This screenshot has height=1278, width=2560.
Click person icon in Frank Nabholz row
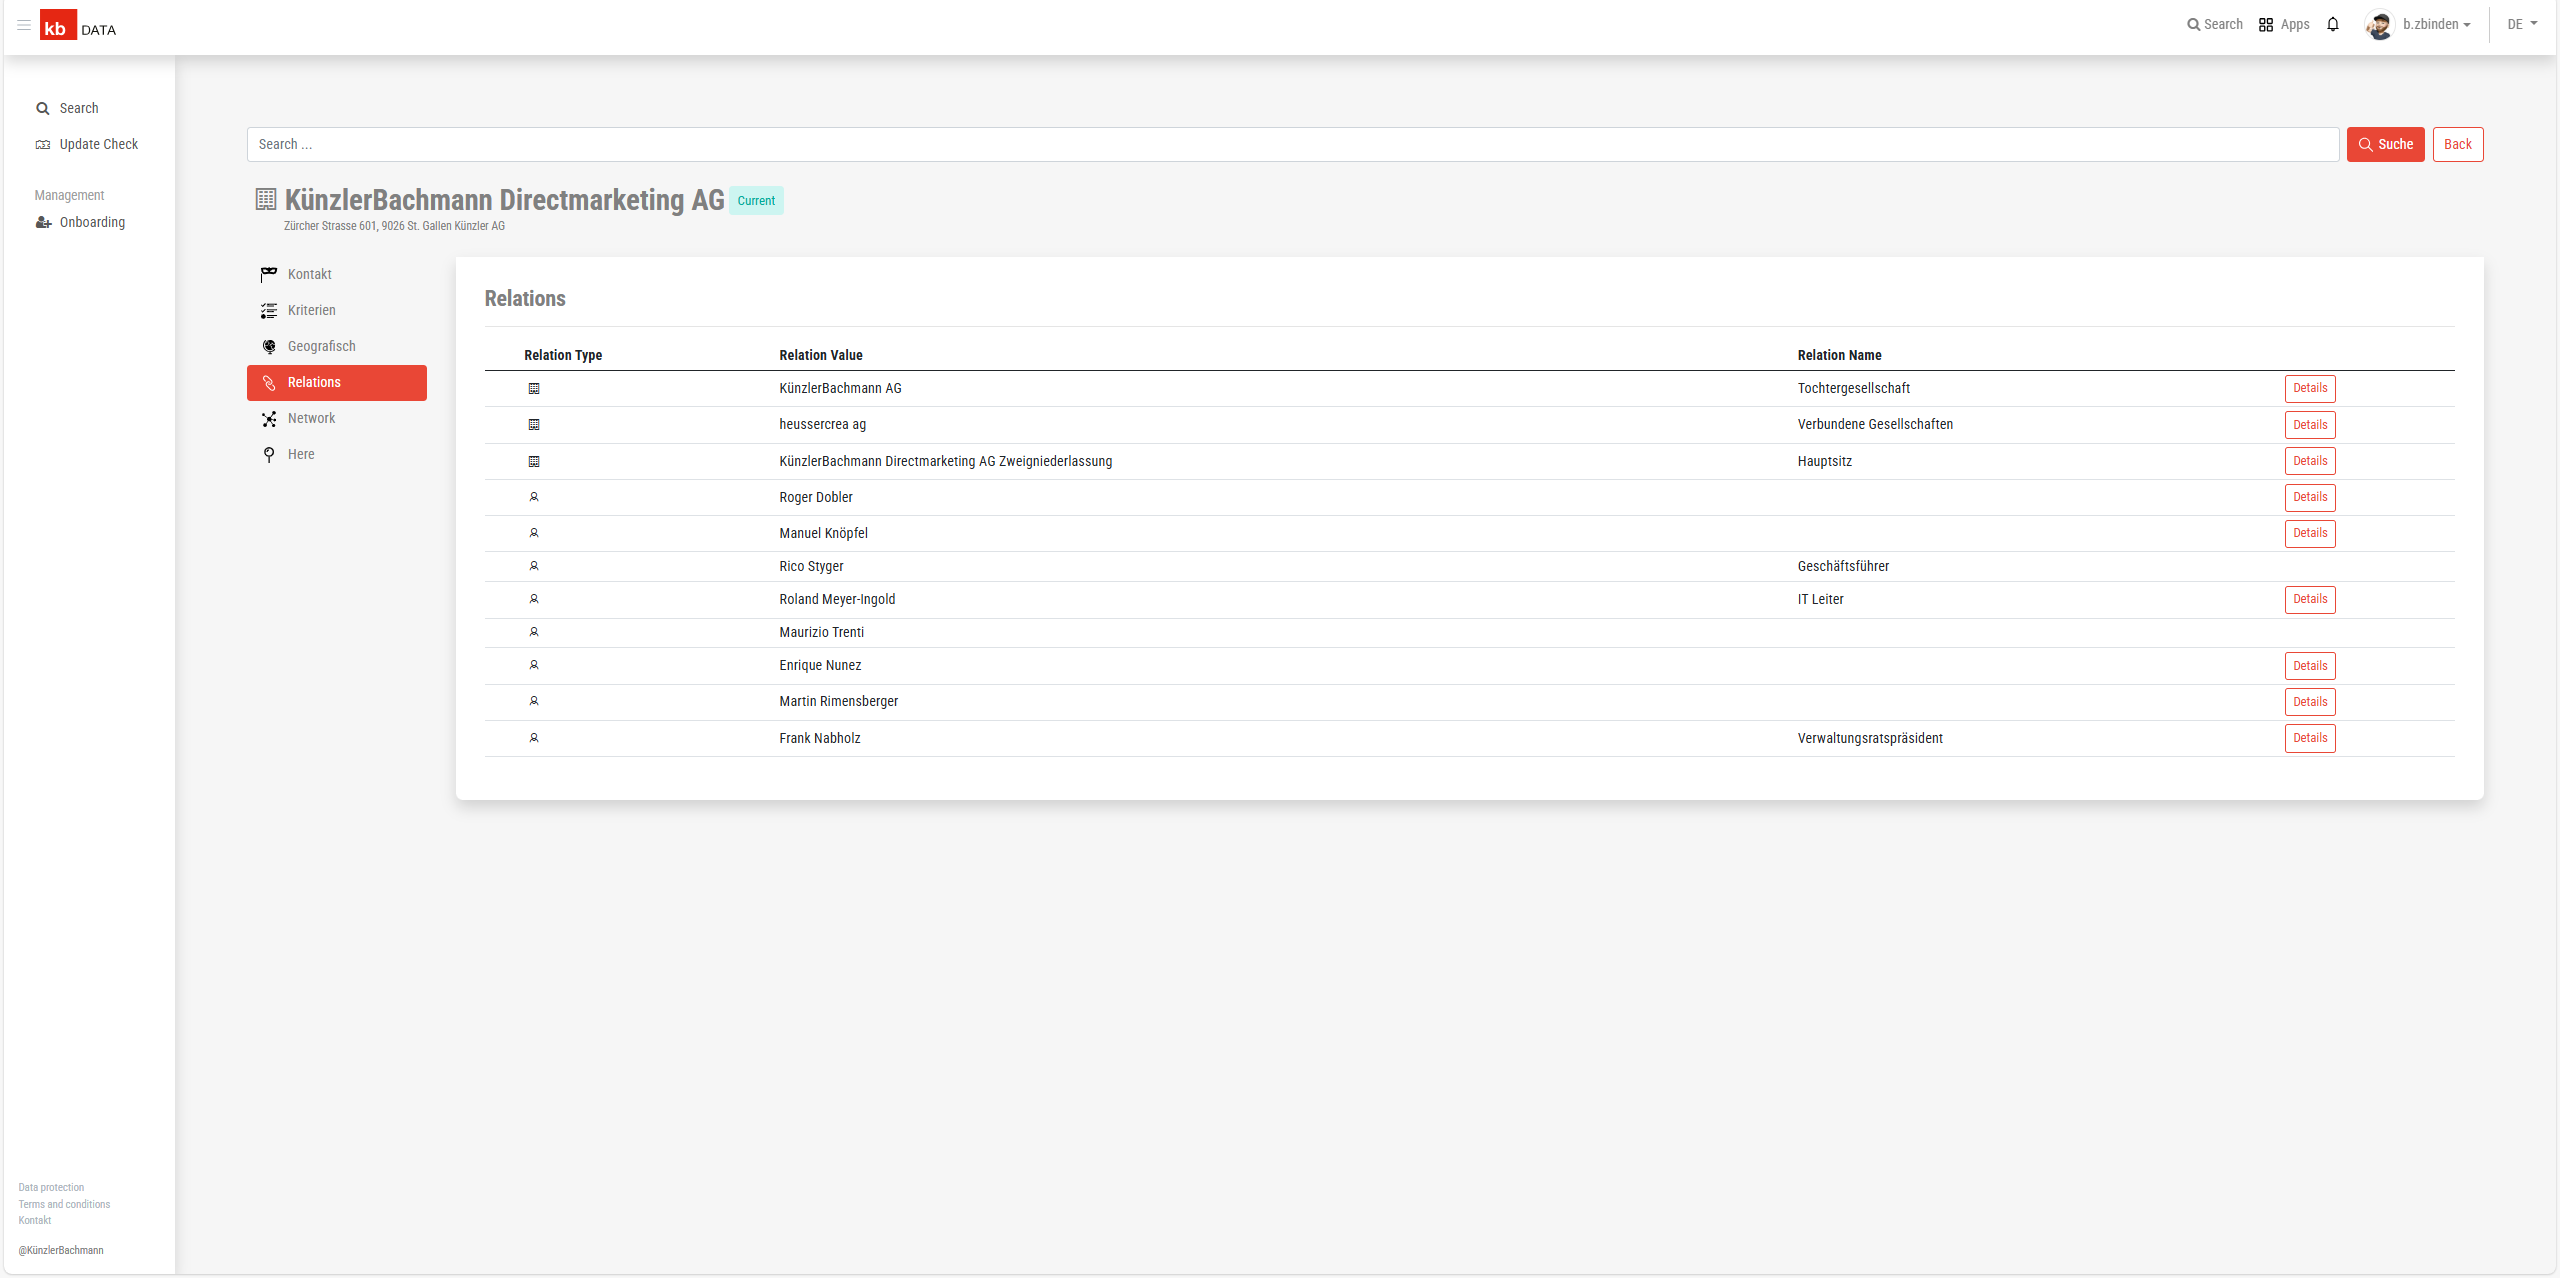(x=534, y=738)
